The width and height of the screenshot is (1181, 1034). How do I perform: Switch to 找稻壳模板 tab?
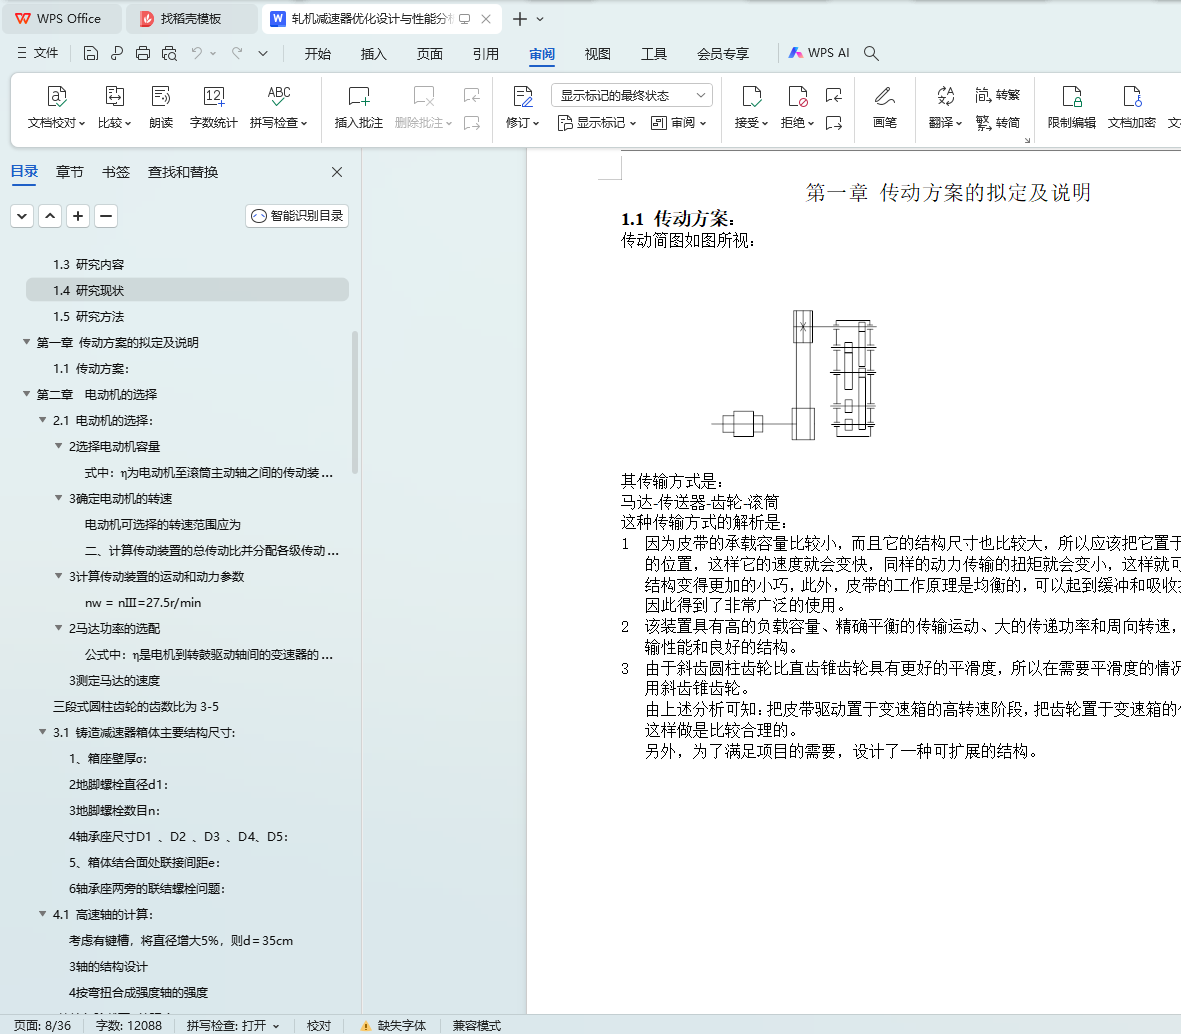pyautogui.click(x=191, y=19)
